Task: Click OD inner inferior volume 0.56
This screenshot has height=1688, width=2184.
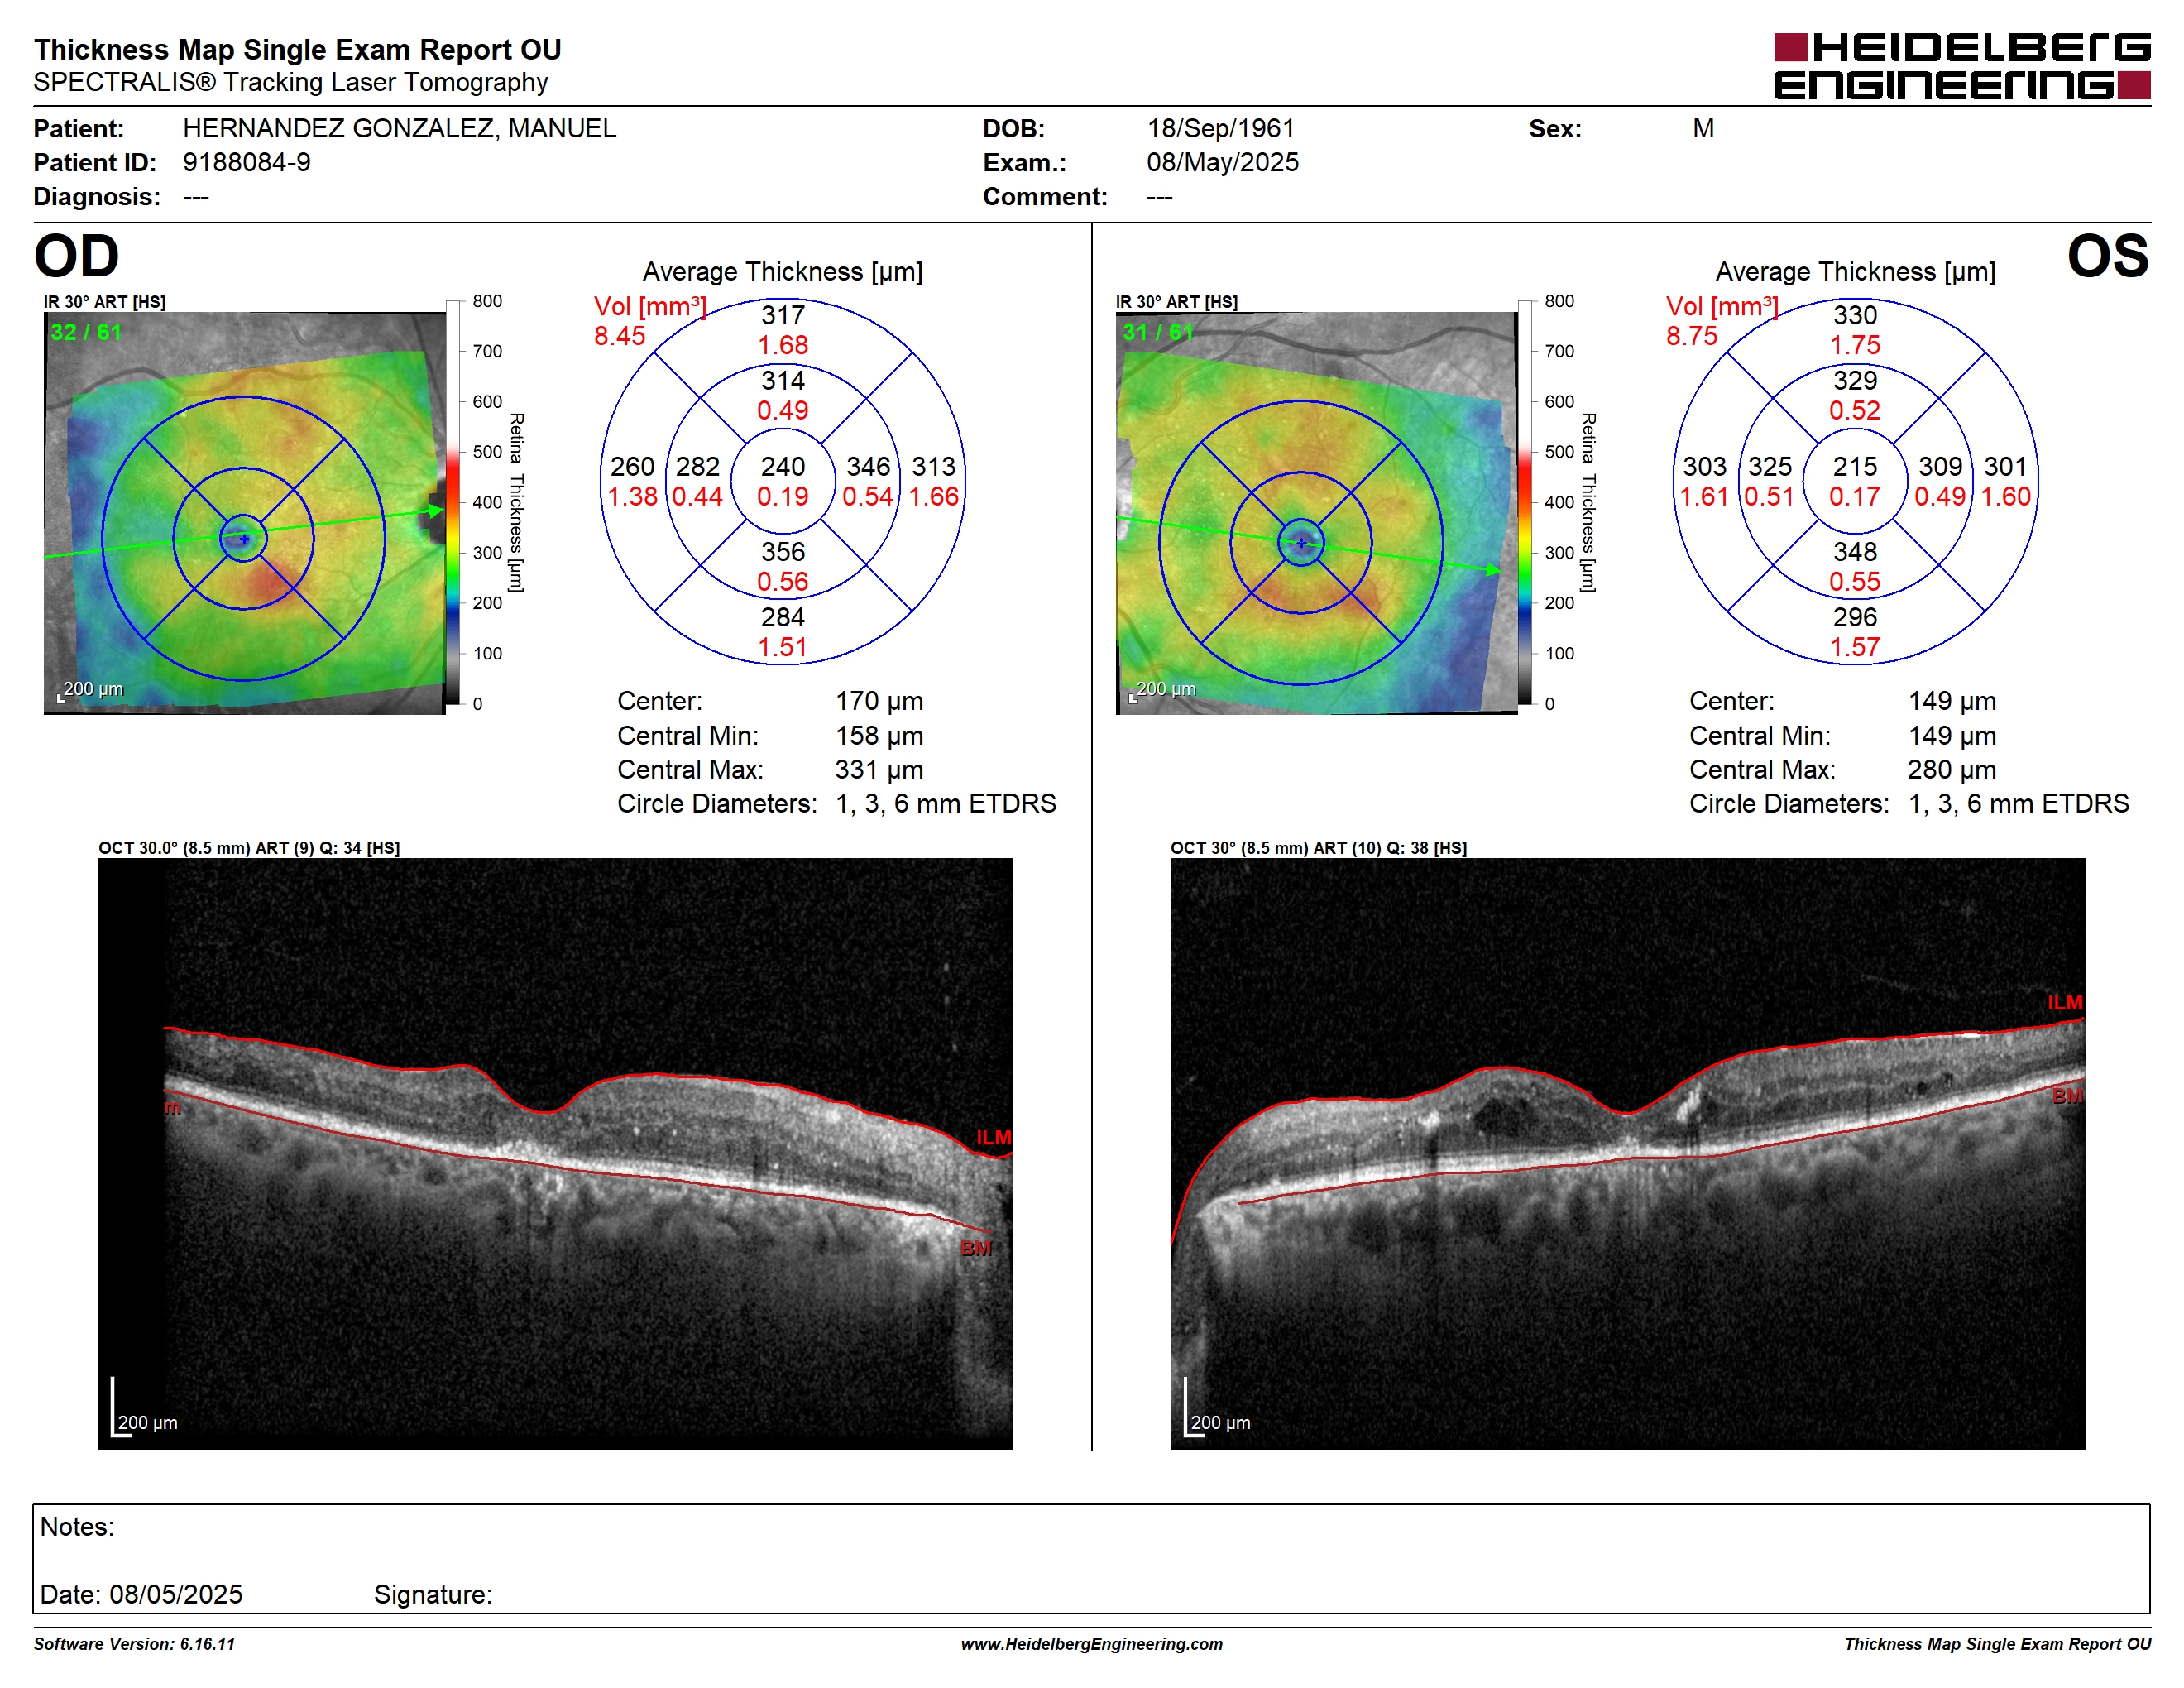Action: [x=783, y=582]
